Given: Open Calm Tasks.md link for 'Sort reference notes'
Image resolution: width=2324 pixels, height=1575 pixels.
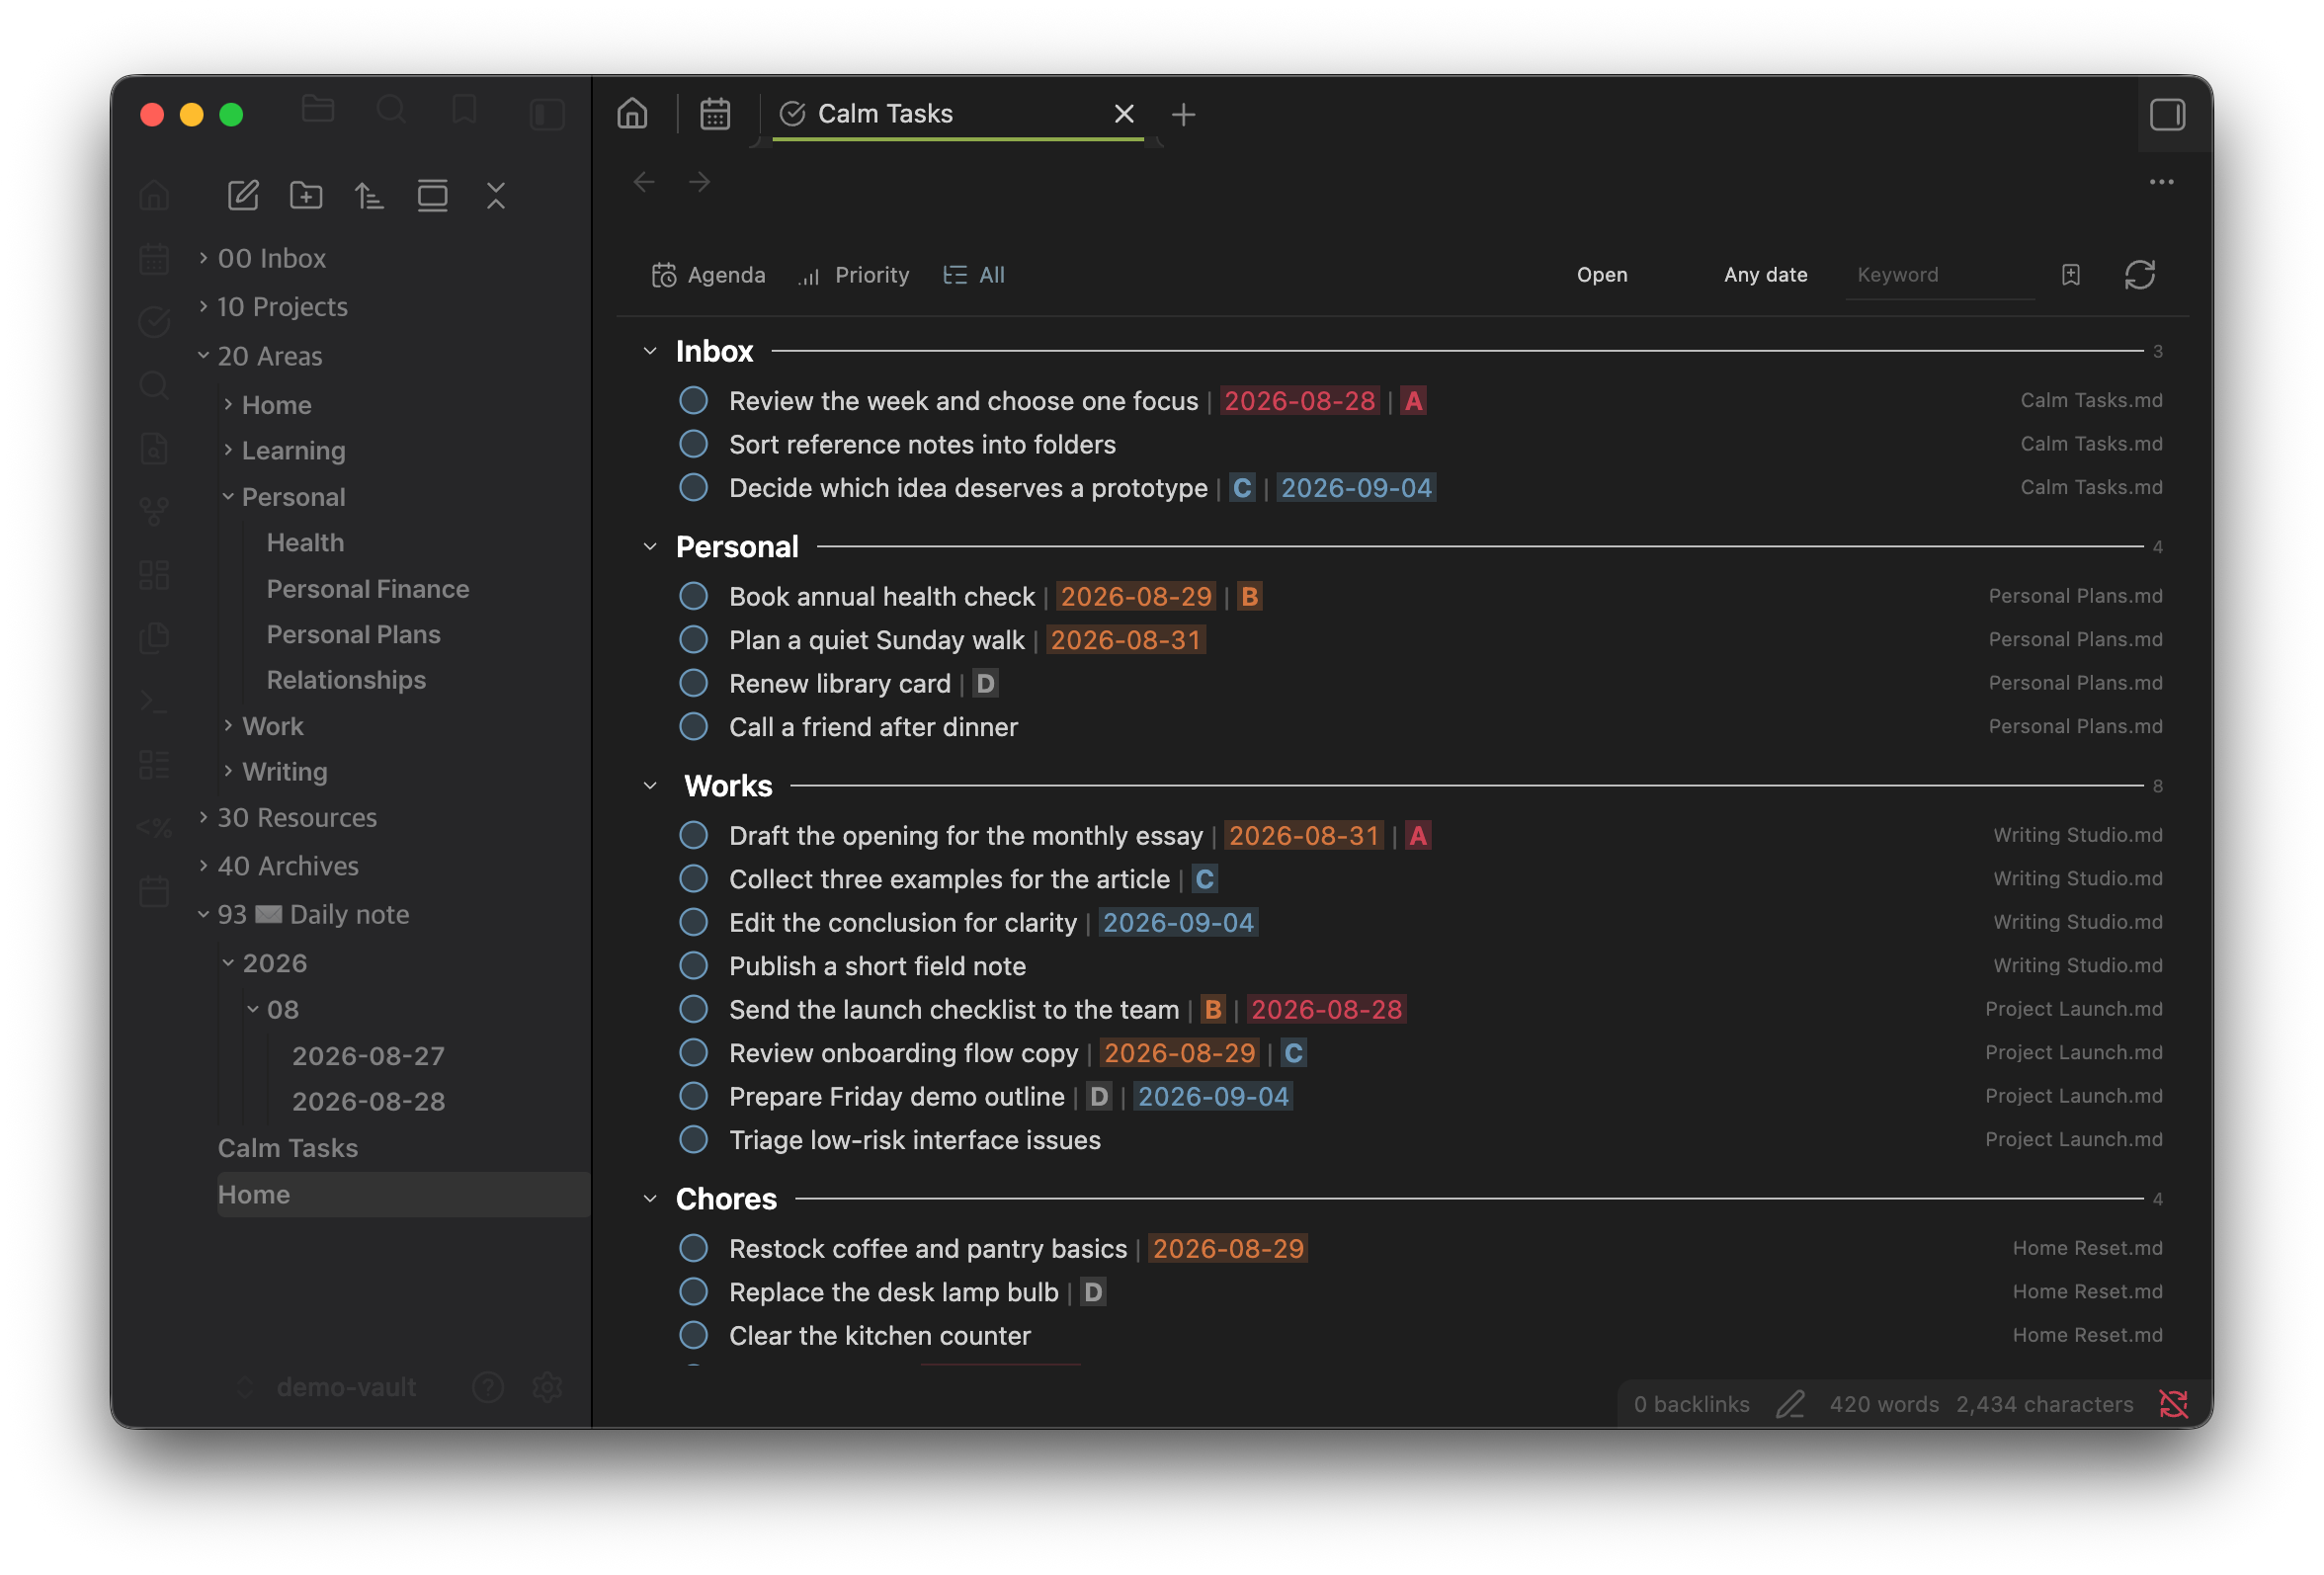Looking at the screenshot, I should click(2091, 444).
